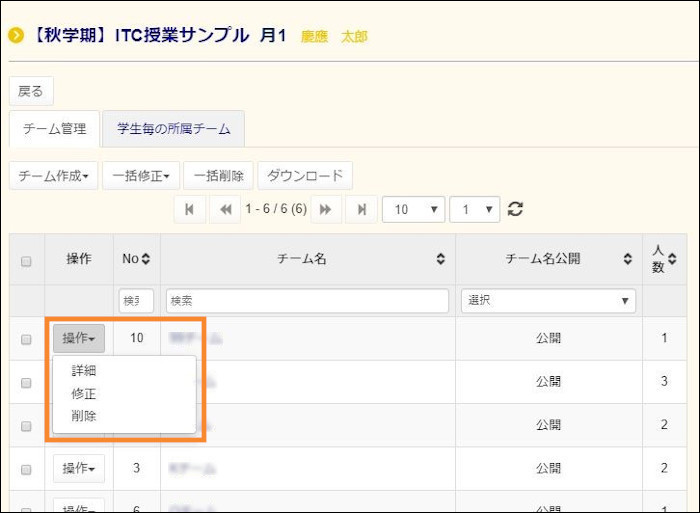The width and height of the screenshot is (700, 513).
Task: Select the checkbox for row No 3
Action: 27,468
